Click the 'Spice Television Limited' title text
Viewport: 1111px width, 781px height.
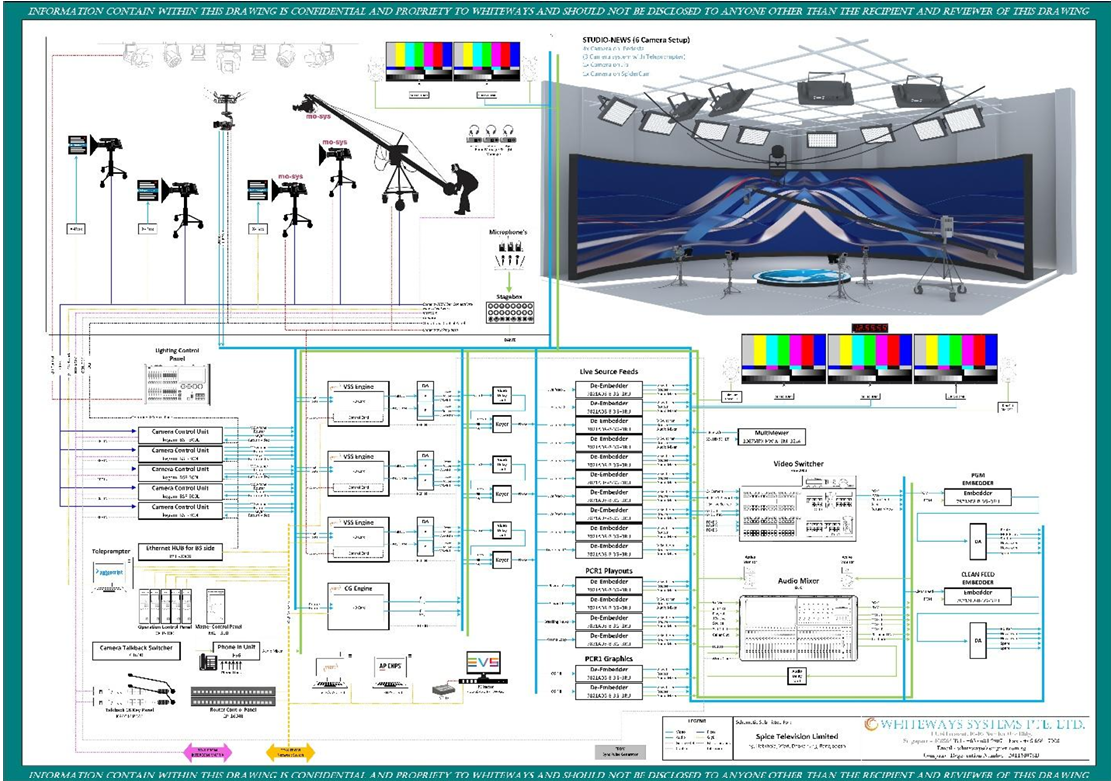796,736
